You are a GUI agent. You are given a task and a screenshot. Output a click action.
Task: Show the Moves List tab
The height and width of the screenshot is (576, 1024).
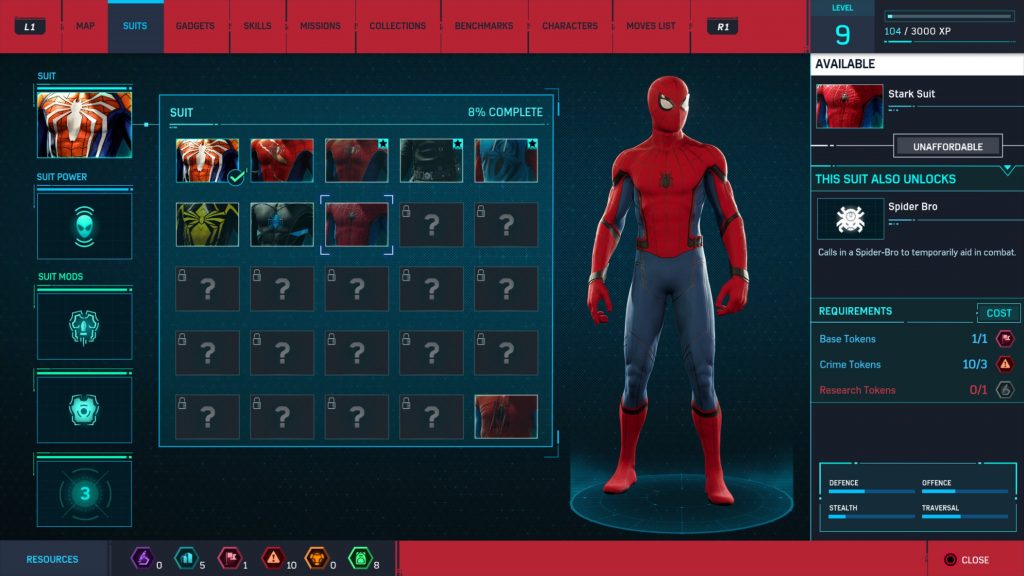pyautogui.click(x=650, y=26)
